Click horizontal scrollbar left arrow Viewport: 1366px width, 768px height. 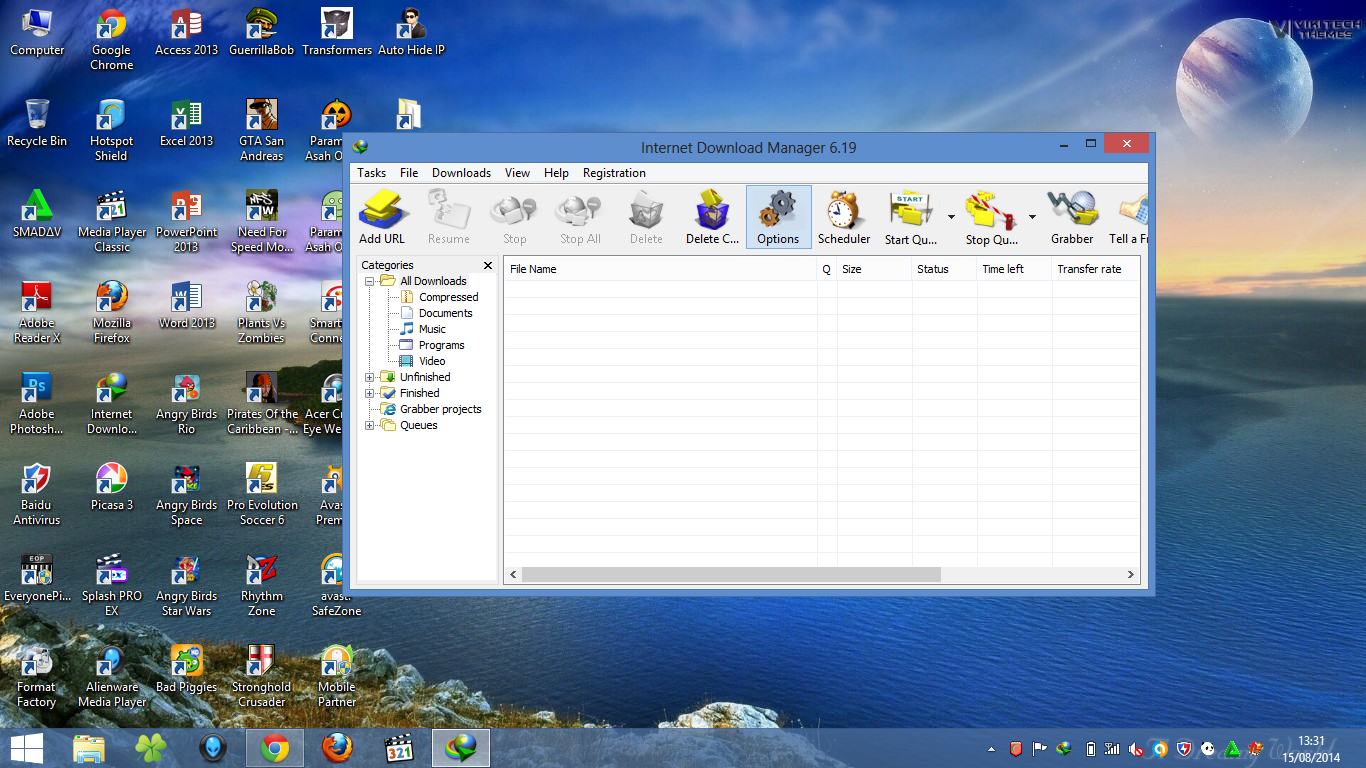coord(514,575)
